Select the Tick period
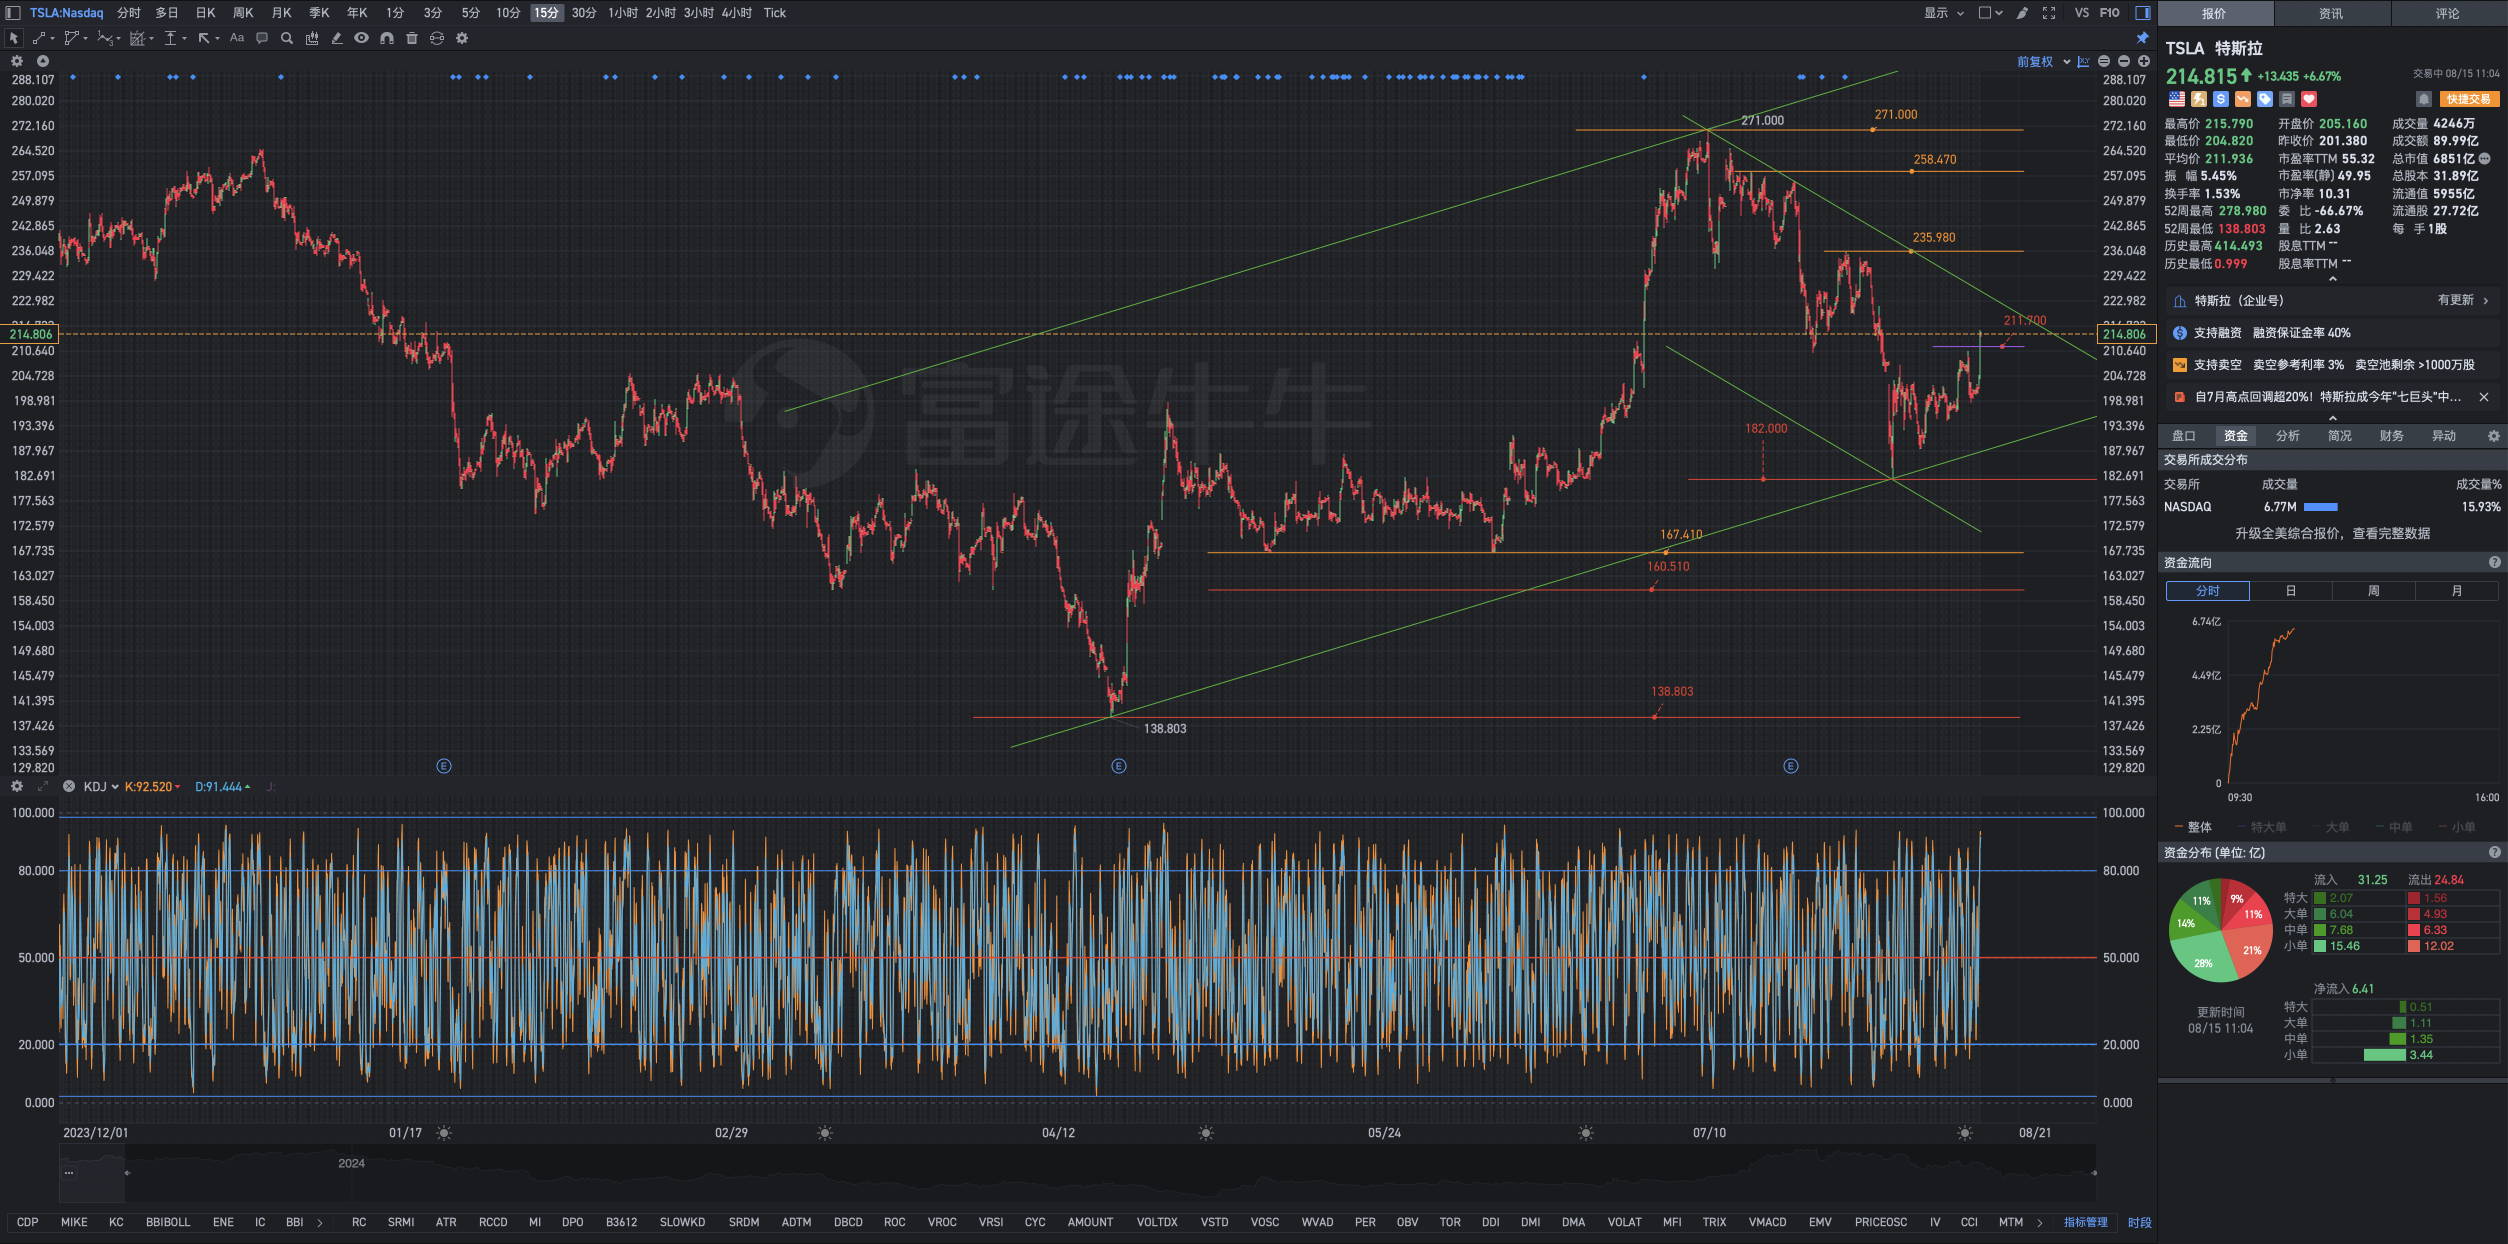 [775, 13]
